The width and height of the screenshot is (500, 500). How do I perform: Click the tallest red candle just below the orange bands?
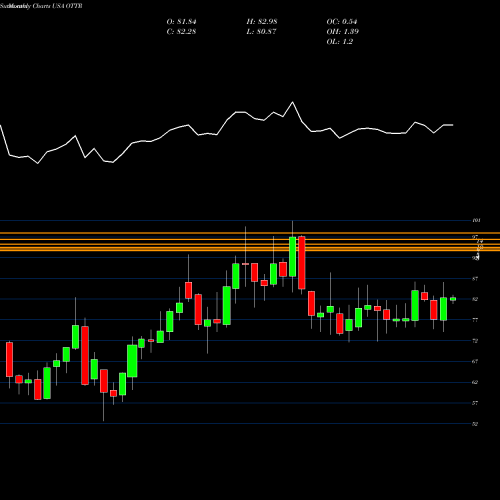point(302,263)
